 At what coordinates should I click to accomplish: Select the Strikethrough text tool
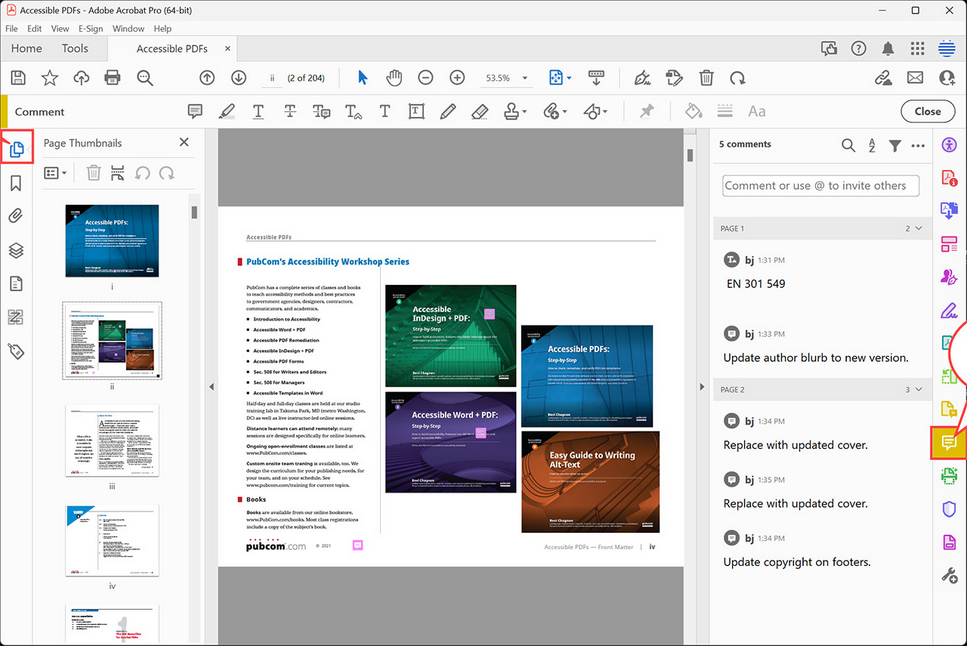(290, 111)
